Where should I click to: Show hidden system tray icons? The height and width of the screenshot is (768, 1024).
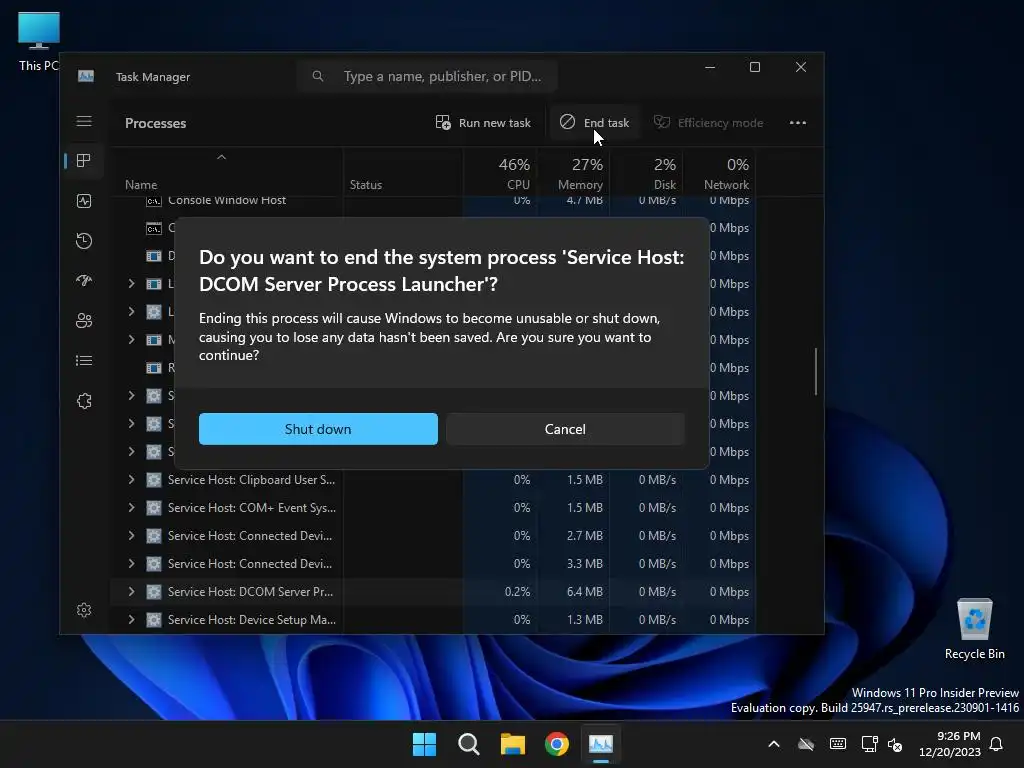coord(774,744)
